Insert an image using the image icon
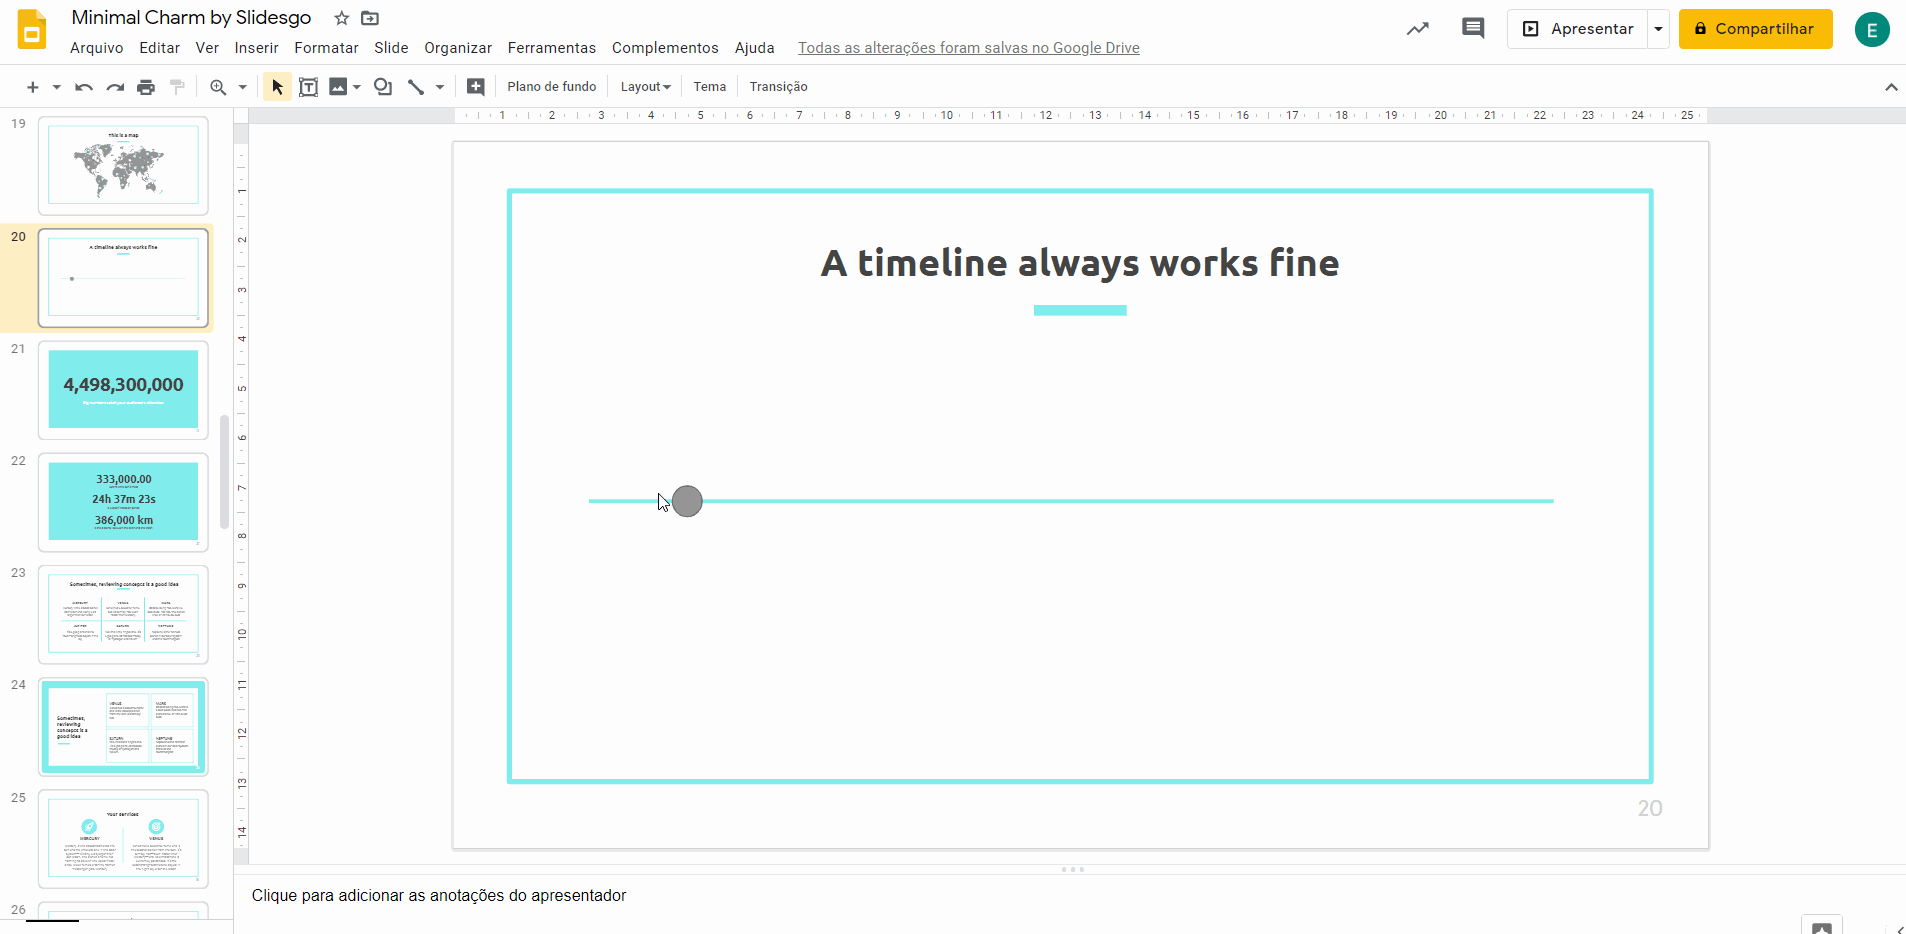This screenshot has width=1906, height=934. click(339, 87)
